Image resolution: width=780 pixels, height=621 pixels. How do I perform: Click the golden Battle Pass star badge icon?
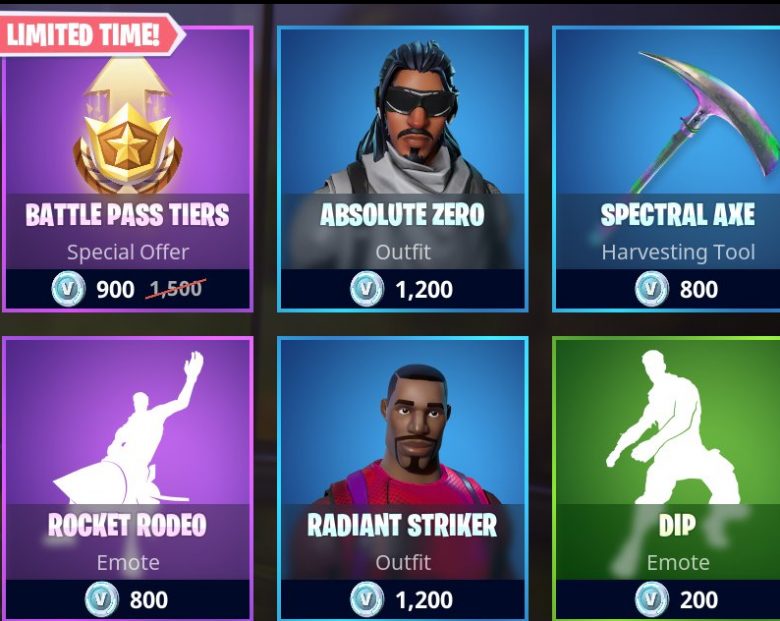(x=127, y=128)
